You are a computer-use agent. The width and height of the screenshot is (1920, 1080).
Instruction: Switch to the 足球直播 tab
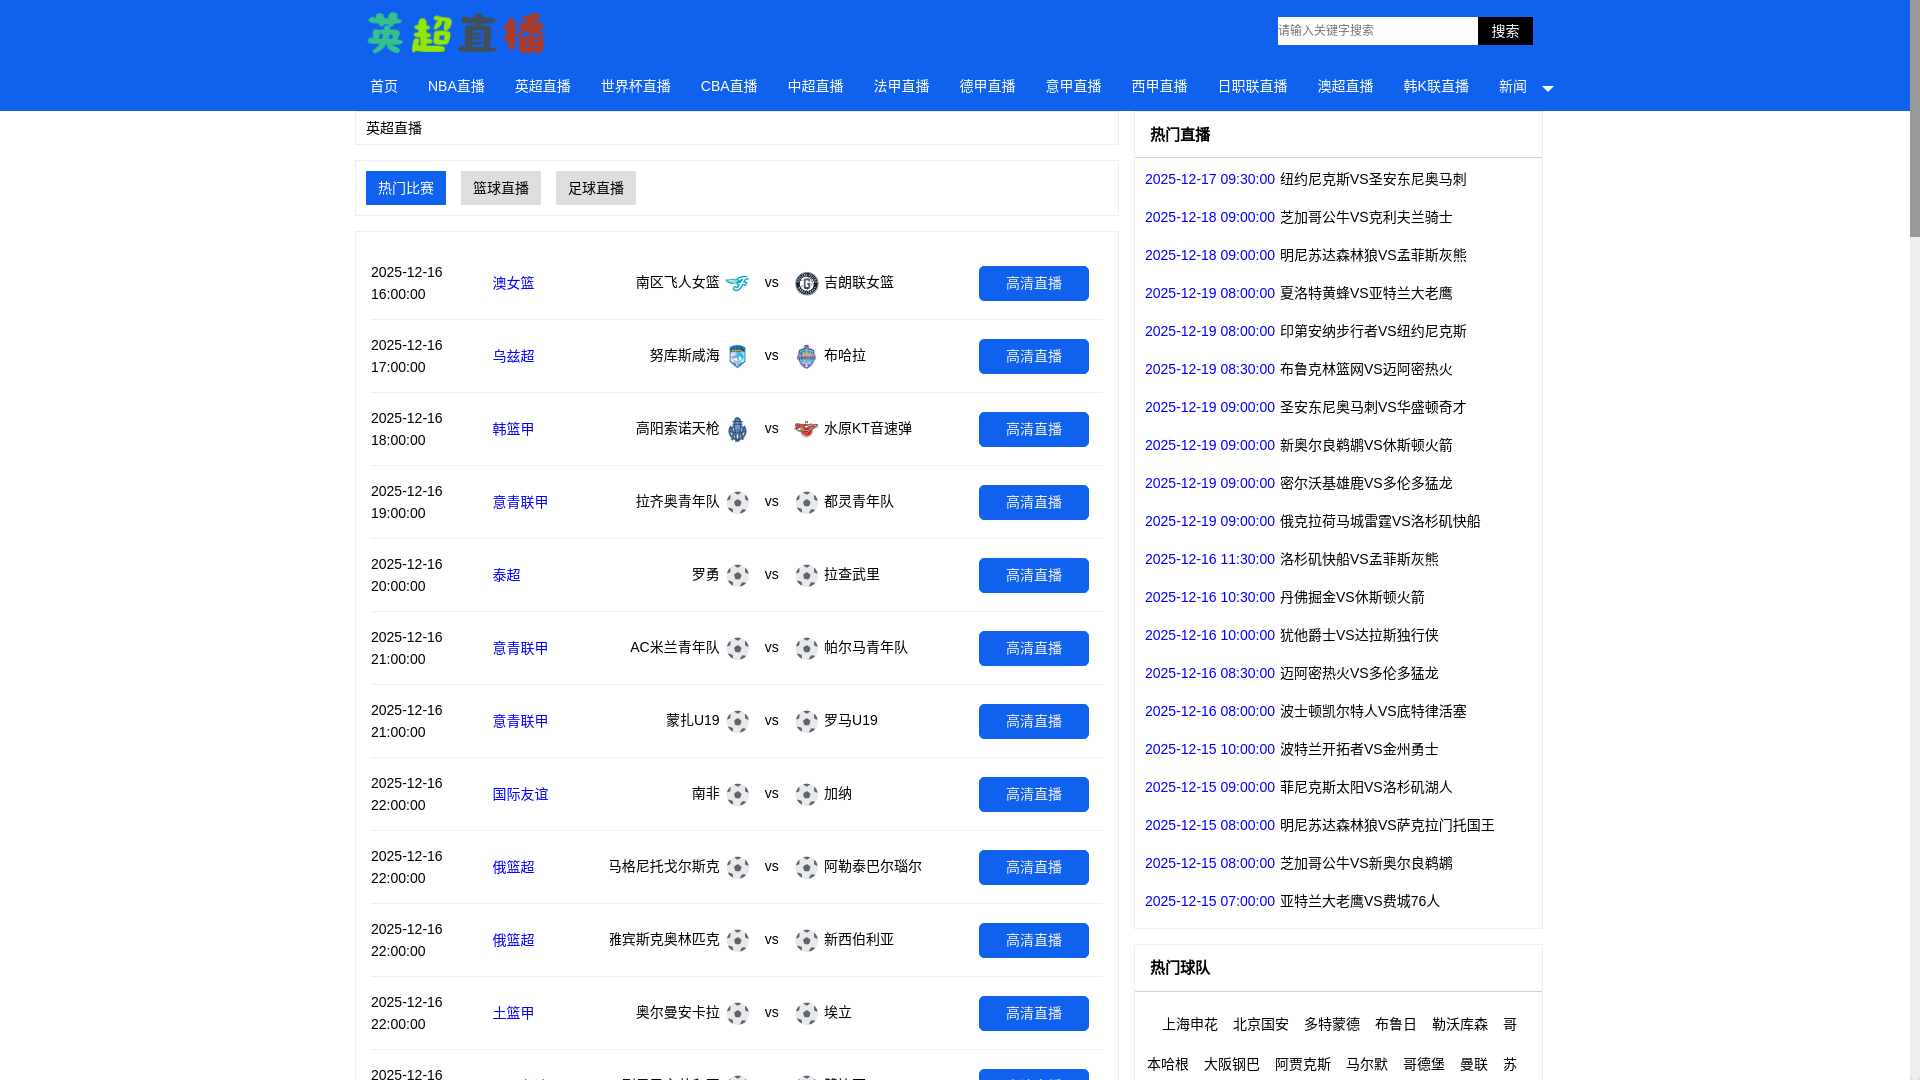[x=596, y=188]
